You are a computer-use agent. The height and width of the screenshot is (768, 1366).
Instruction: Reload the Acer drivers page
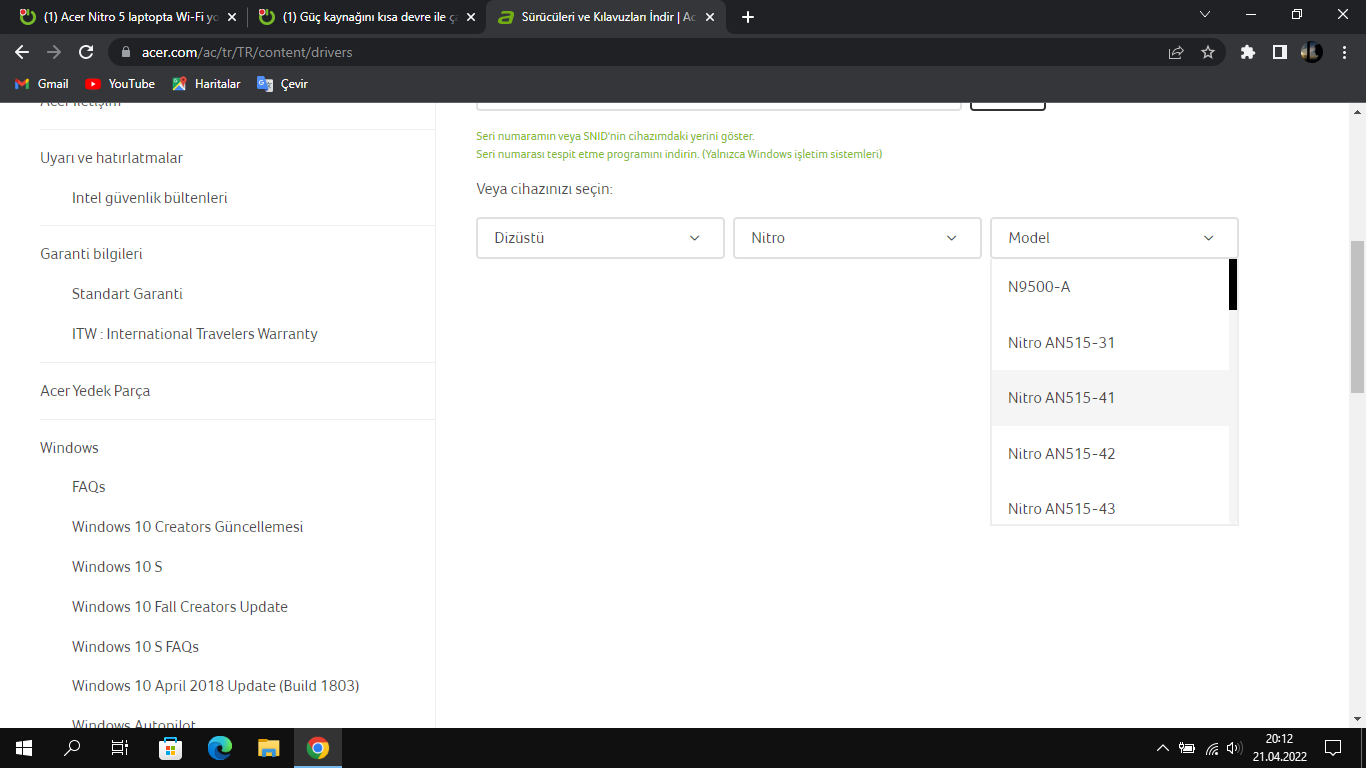pyautogui.click(x=86, y=52)
